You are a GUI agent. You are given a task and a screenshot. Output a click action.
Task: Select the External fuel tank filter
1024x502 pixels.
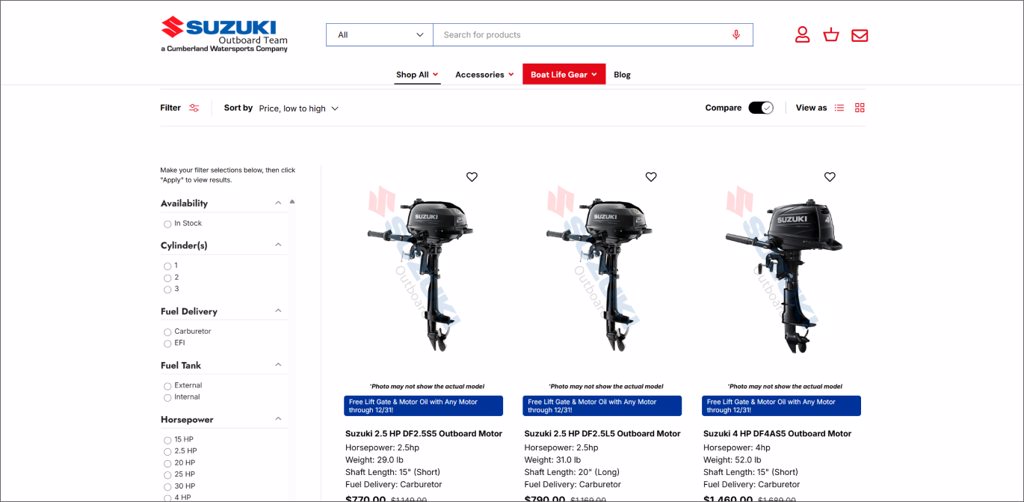click(x=168, y=386)
